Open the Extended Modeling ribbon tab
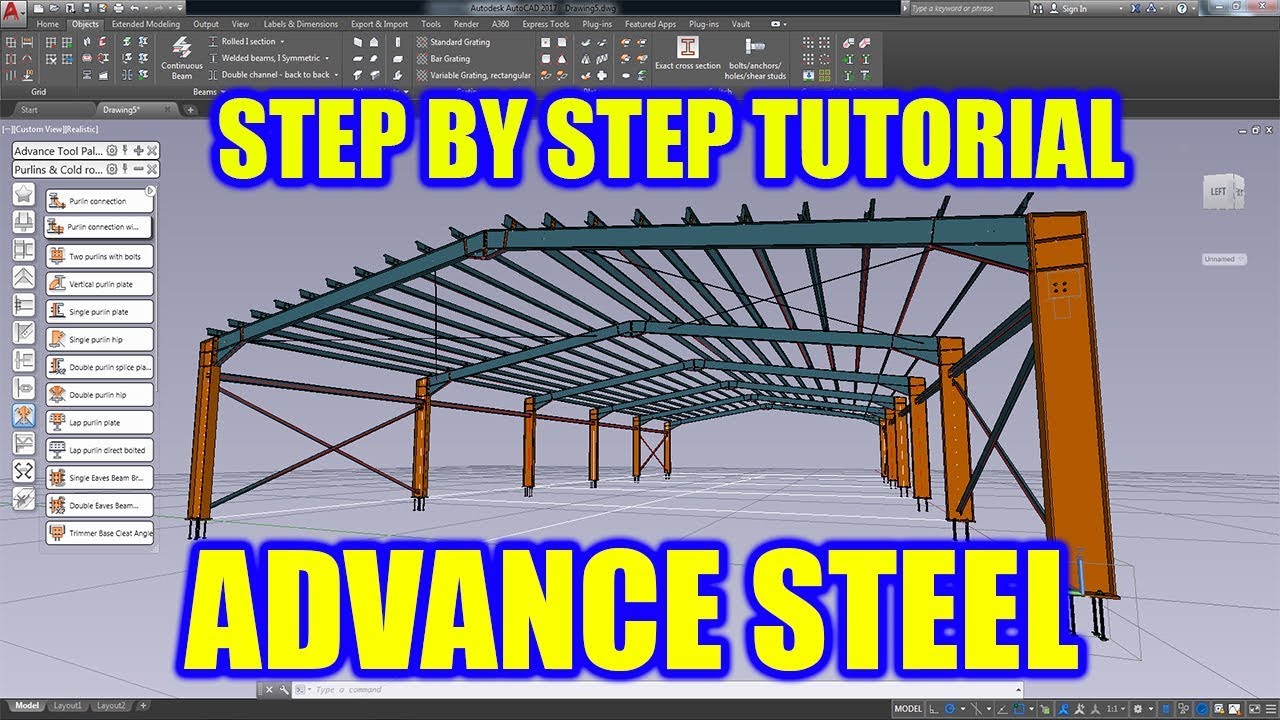Screen dimensions: 1280x720 tap(146, 24)
